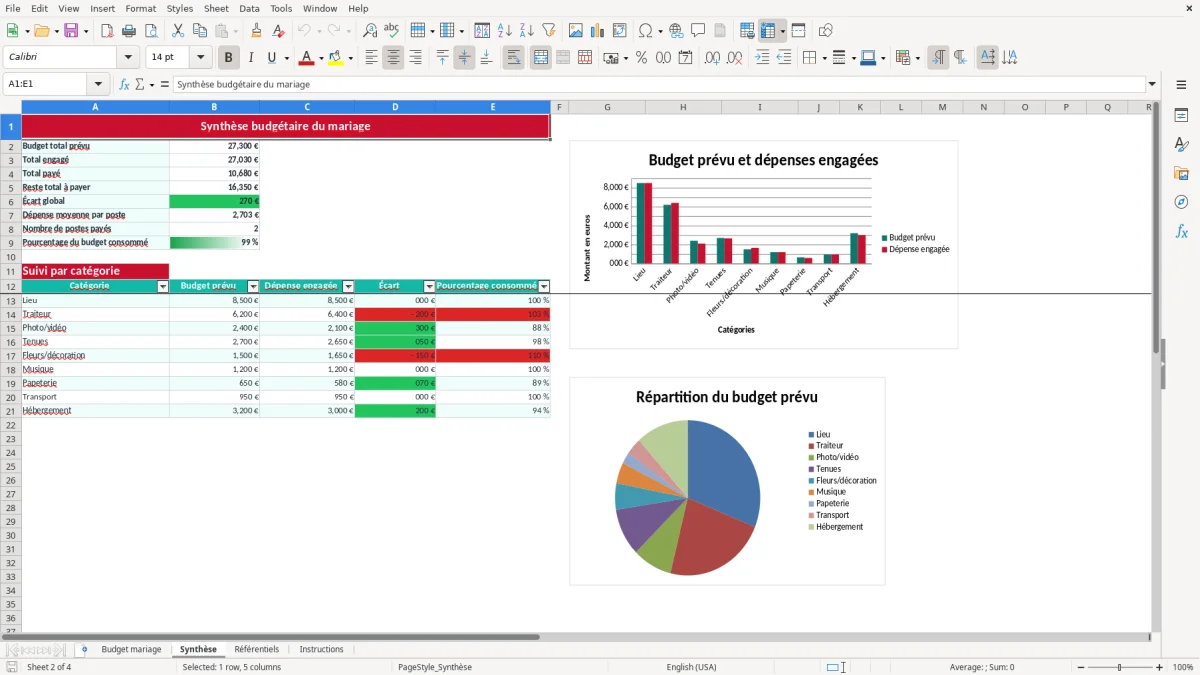This screenshot has width=1200, height=675.
Task: Enable left alignment
Action: (x=371, y=58)
